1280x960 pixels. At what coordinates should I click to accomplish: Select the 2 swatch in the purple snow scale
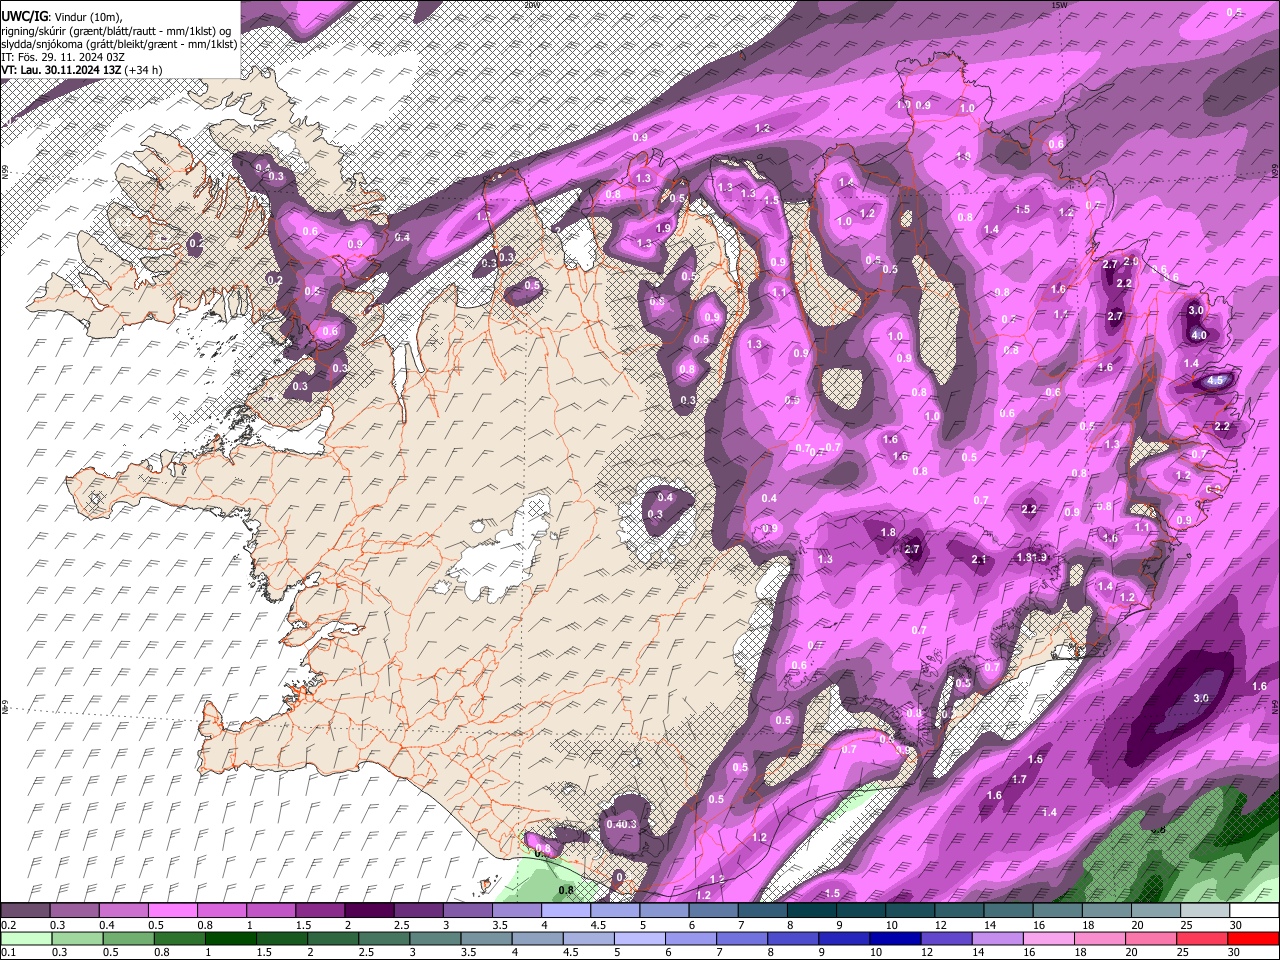[369, 911]
